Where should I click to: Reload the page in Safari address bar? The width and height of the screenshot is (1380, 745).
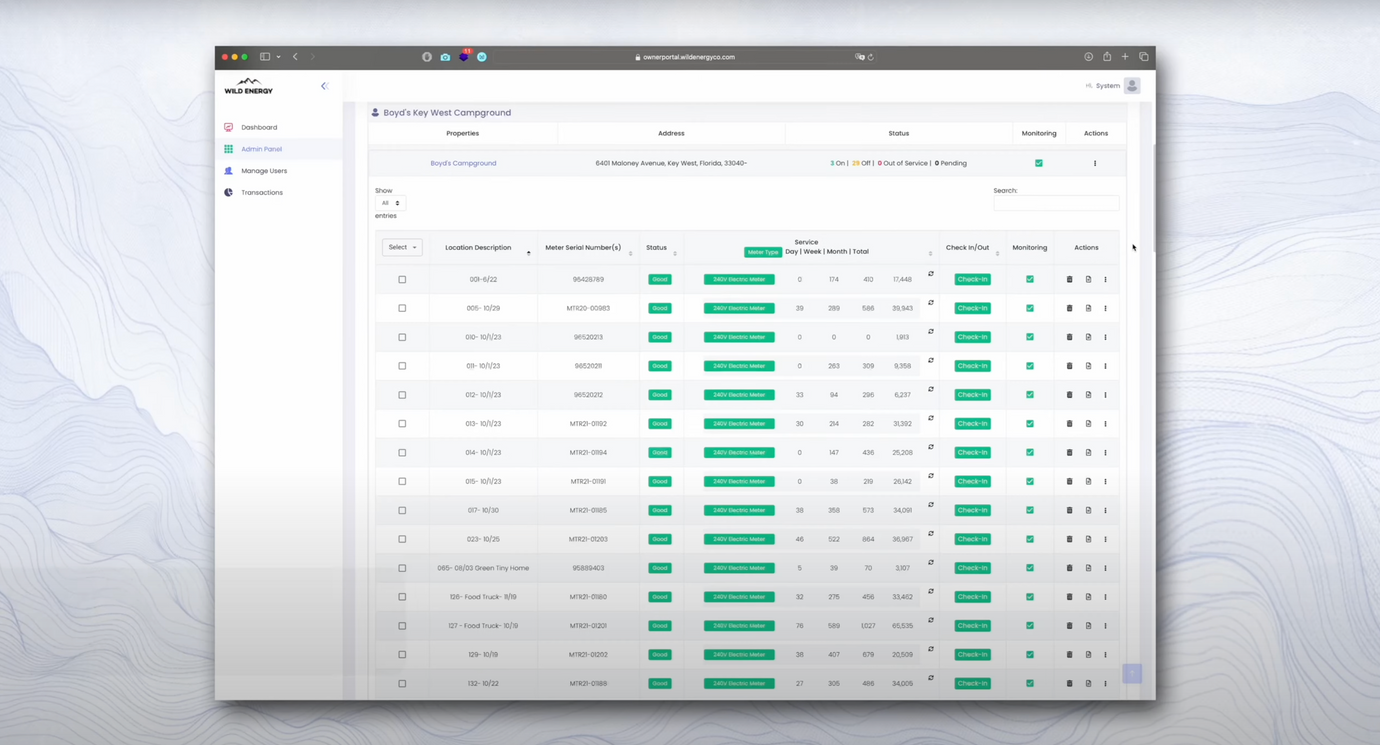pyautogui.click(x=871, y=57)
